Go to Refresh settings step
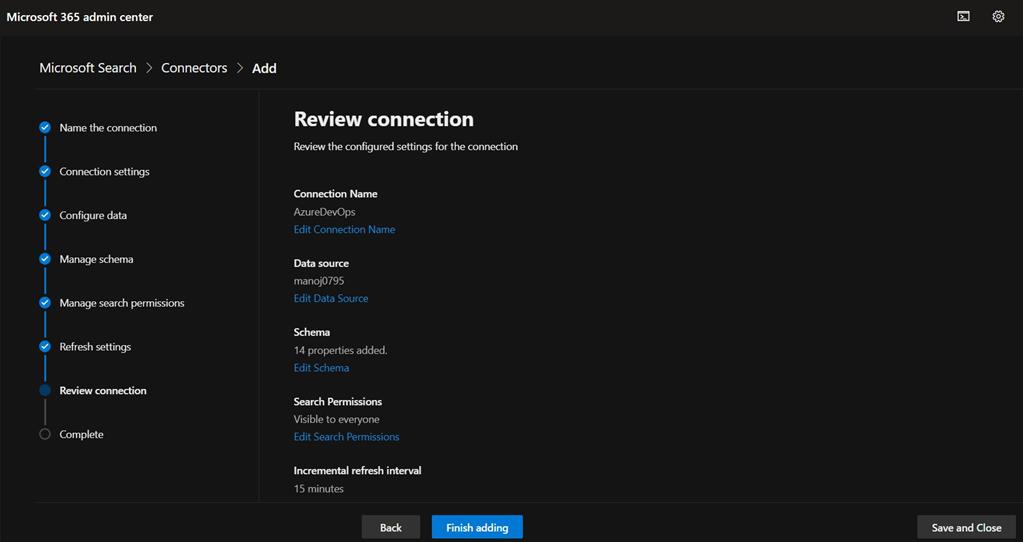Screen dimensions: 1023x542 [x=95, y=346]
